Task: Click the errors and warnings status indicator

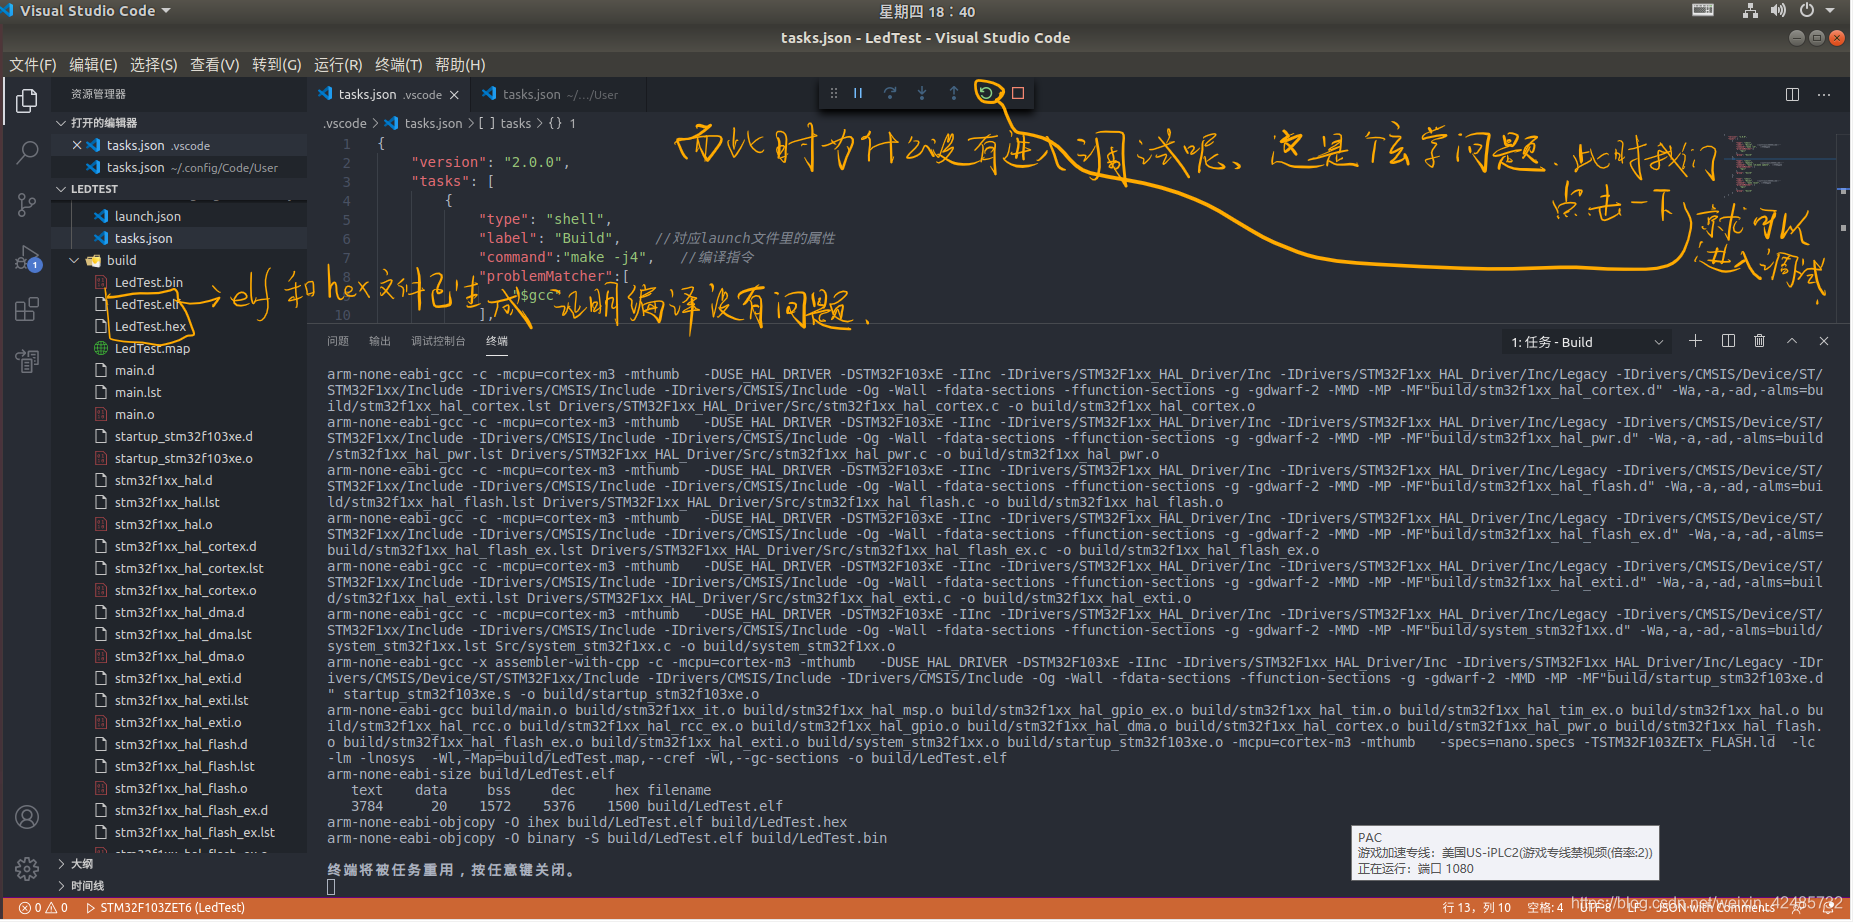Action: tap(43, 908)
